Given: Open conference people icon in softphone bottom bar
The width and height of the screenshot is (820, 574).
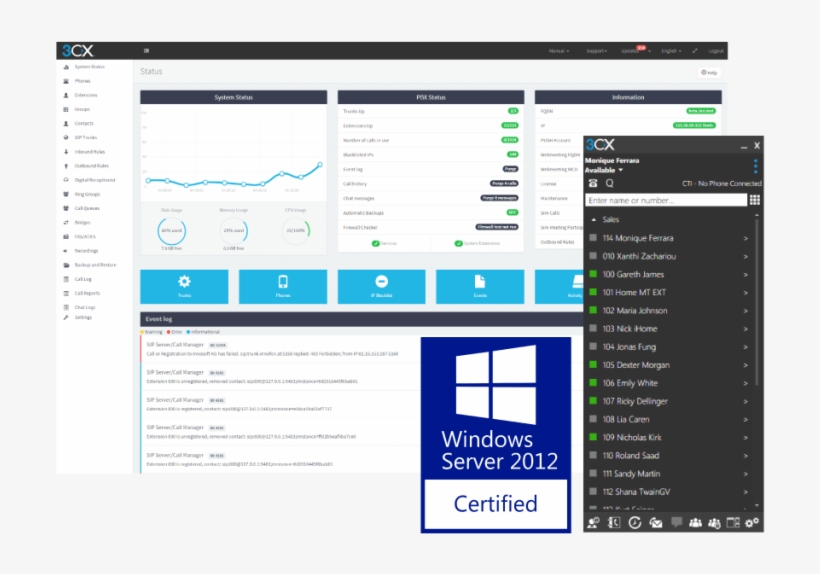Looking at the screenshot, I should pos(696,523).
